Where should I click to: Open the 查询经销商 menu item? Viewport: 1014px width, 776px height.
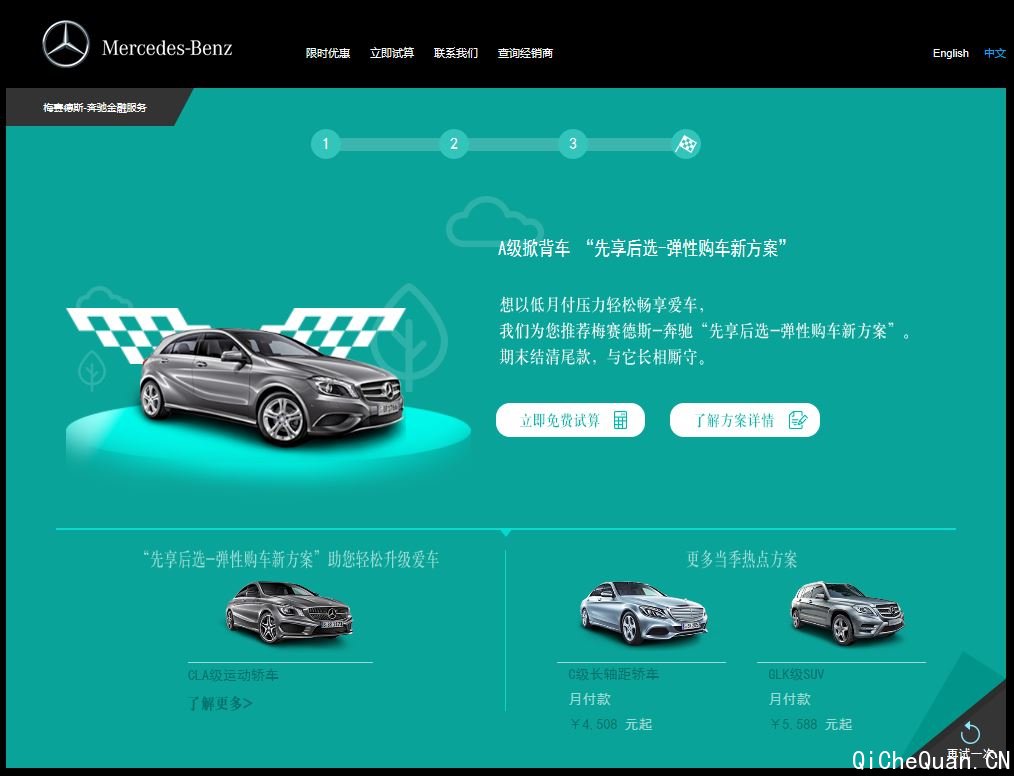click(525, 53)
